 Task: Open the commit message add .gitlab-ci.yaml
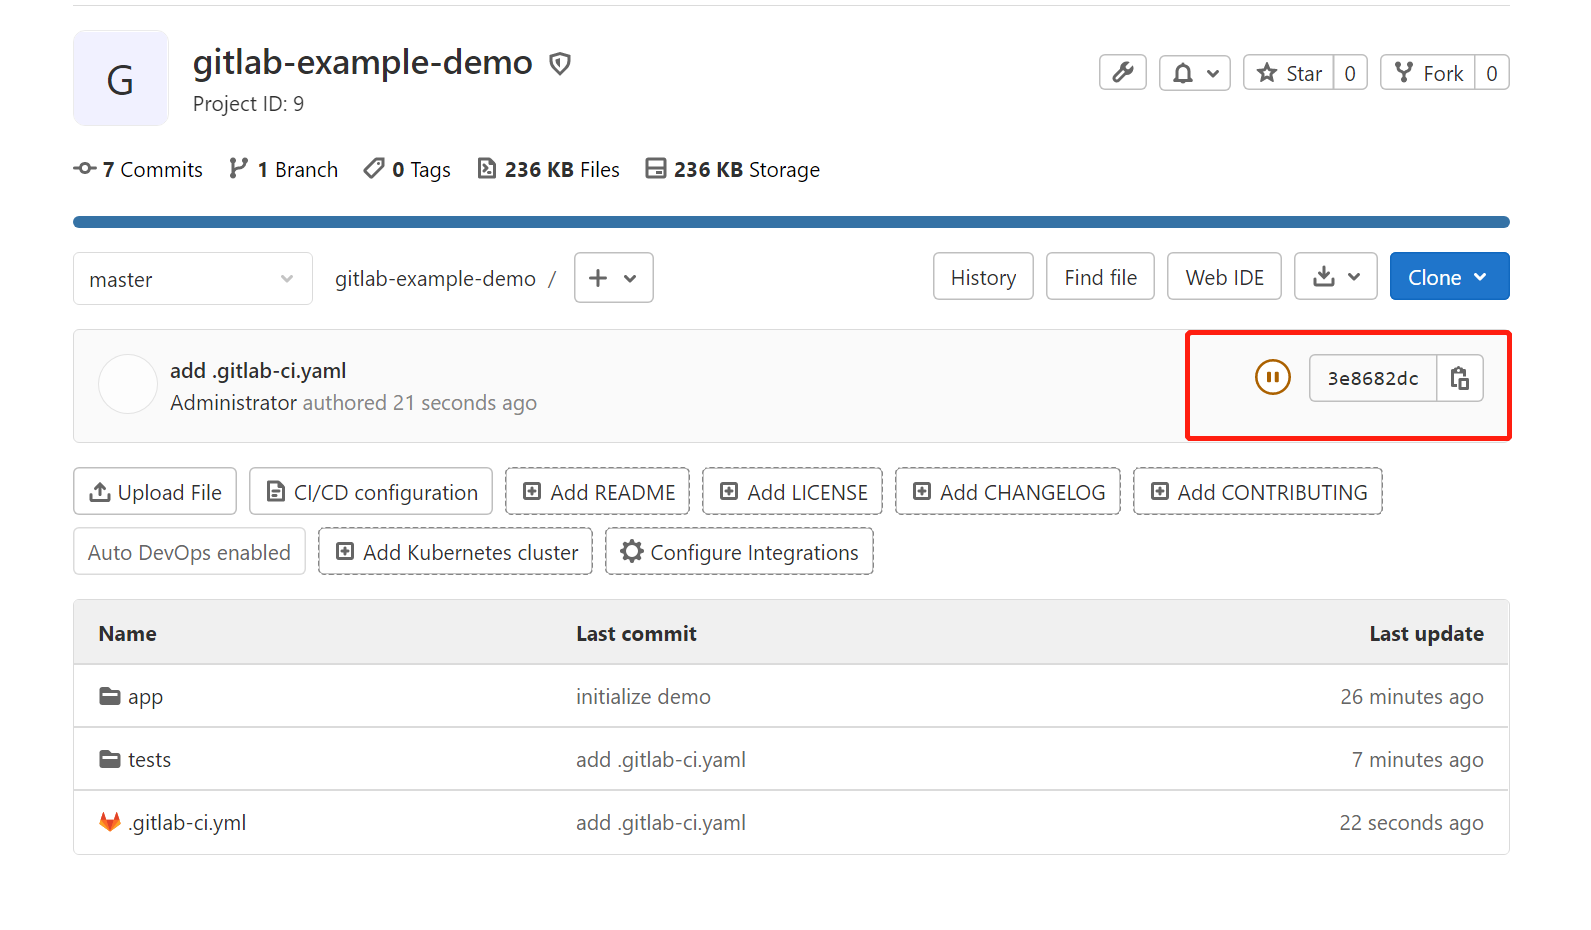click(x=258, y=371)
